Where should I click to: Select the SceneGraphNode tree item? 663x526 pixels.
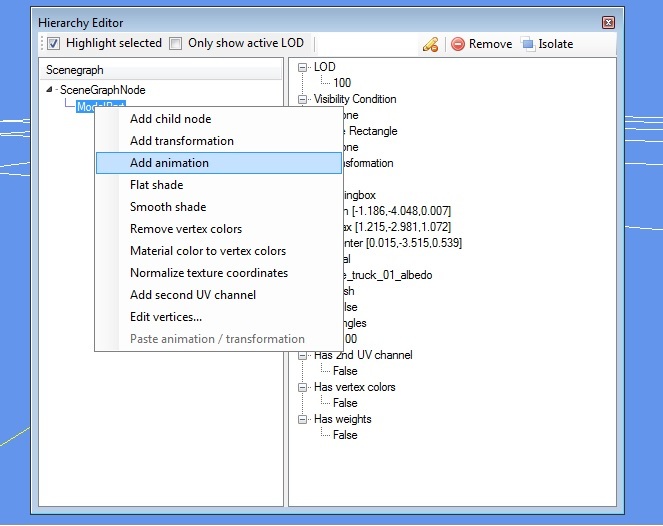(103, 90)
